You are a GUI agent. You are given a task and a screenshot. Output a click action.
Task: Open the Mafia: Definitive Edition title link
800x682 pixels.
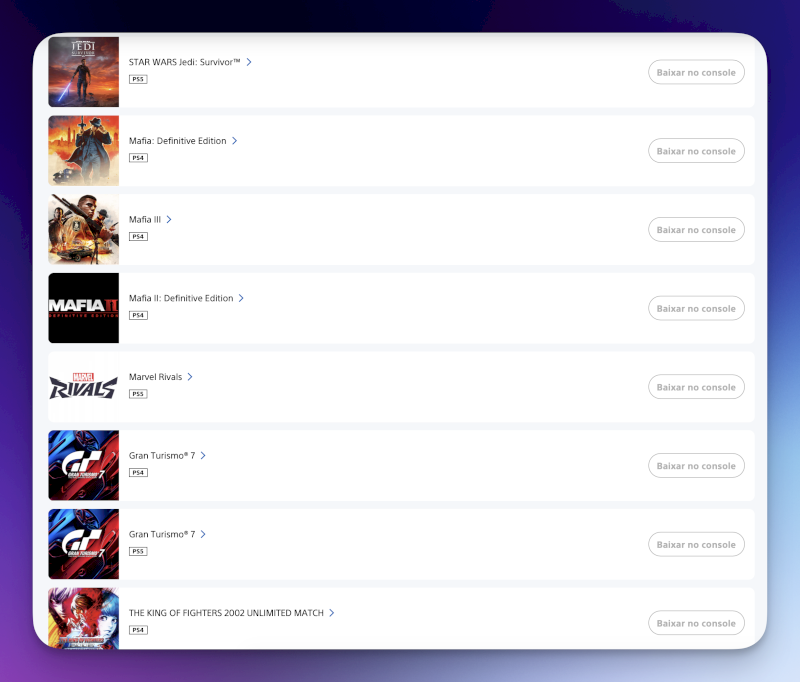point(178,141)
